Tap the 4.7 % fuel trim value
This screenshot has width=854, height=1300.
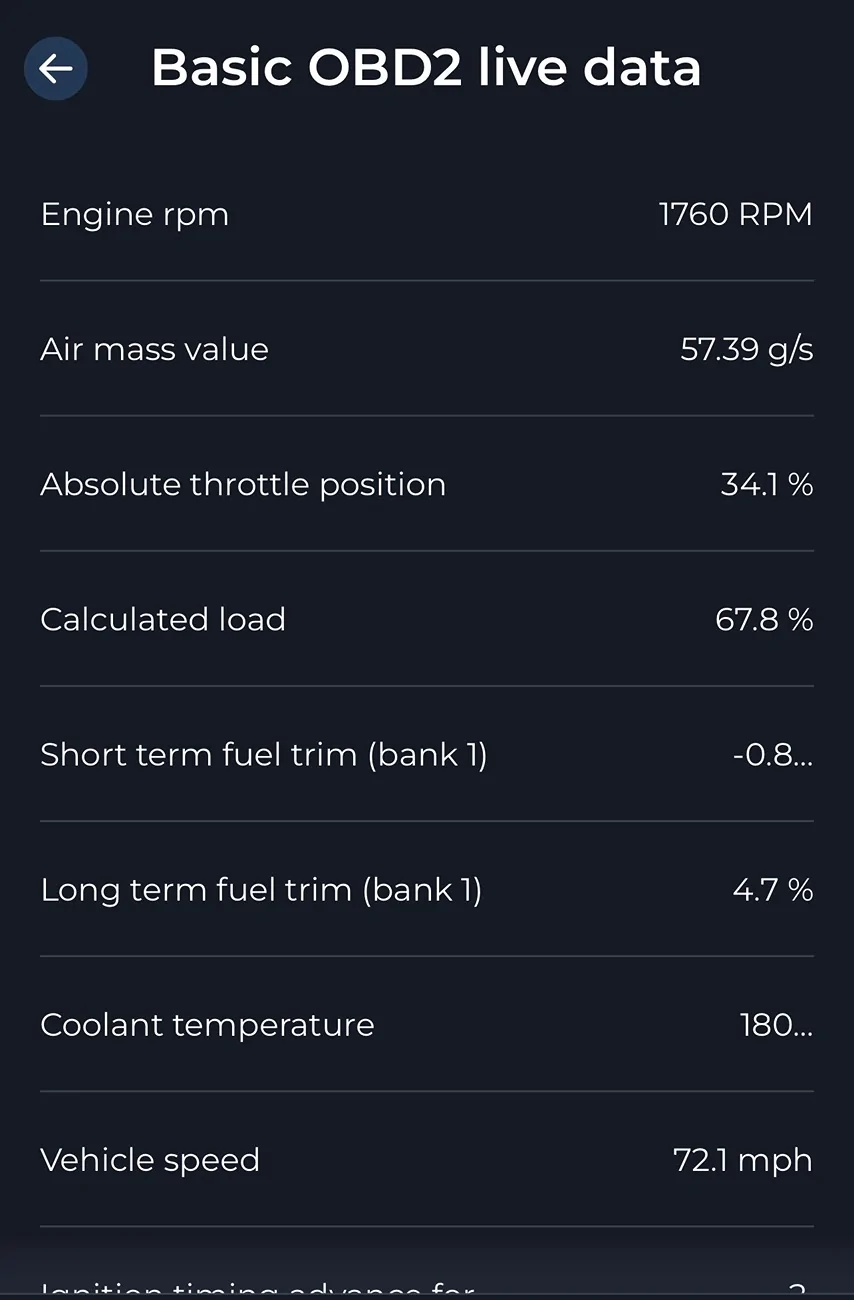pyautogui.click(x=772, y=890)
